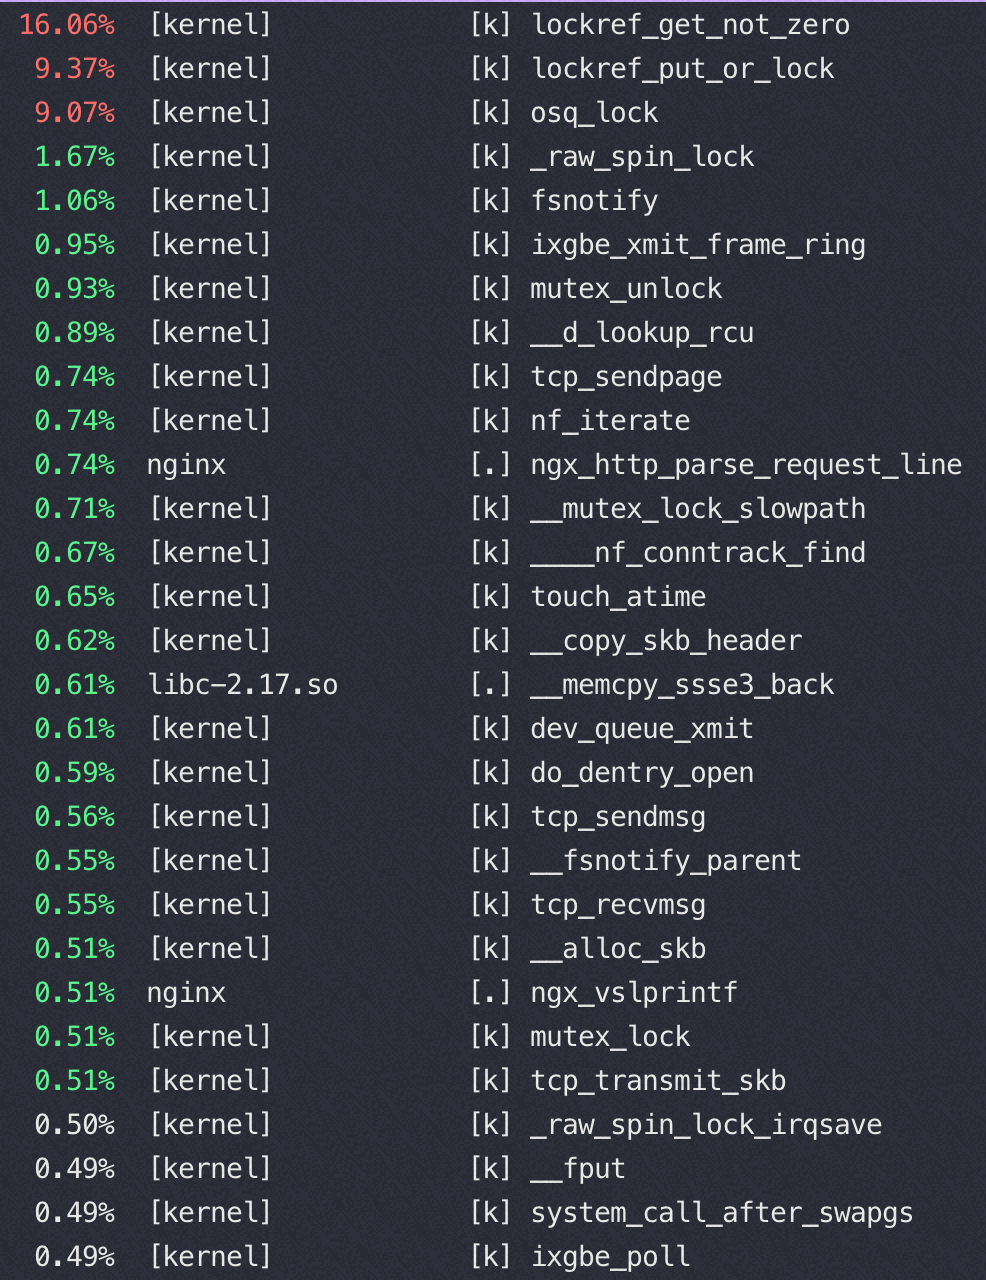The width and height of the screenshot is (986, 1280).
Task: Click the ngx_http_parse_request_line symbol
Action: (746, 465)
